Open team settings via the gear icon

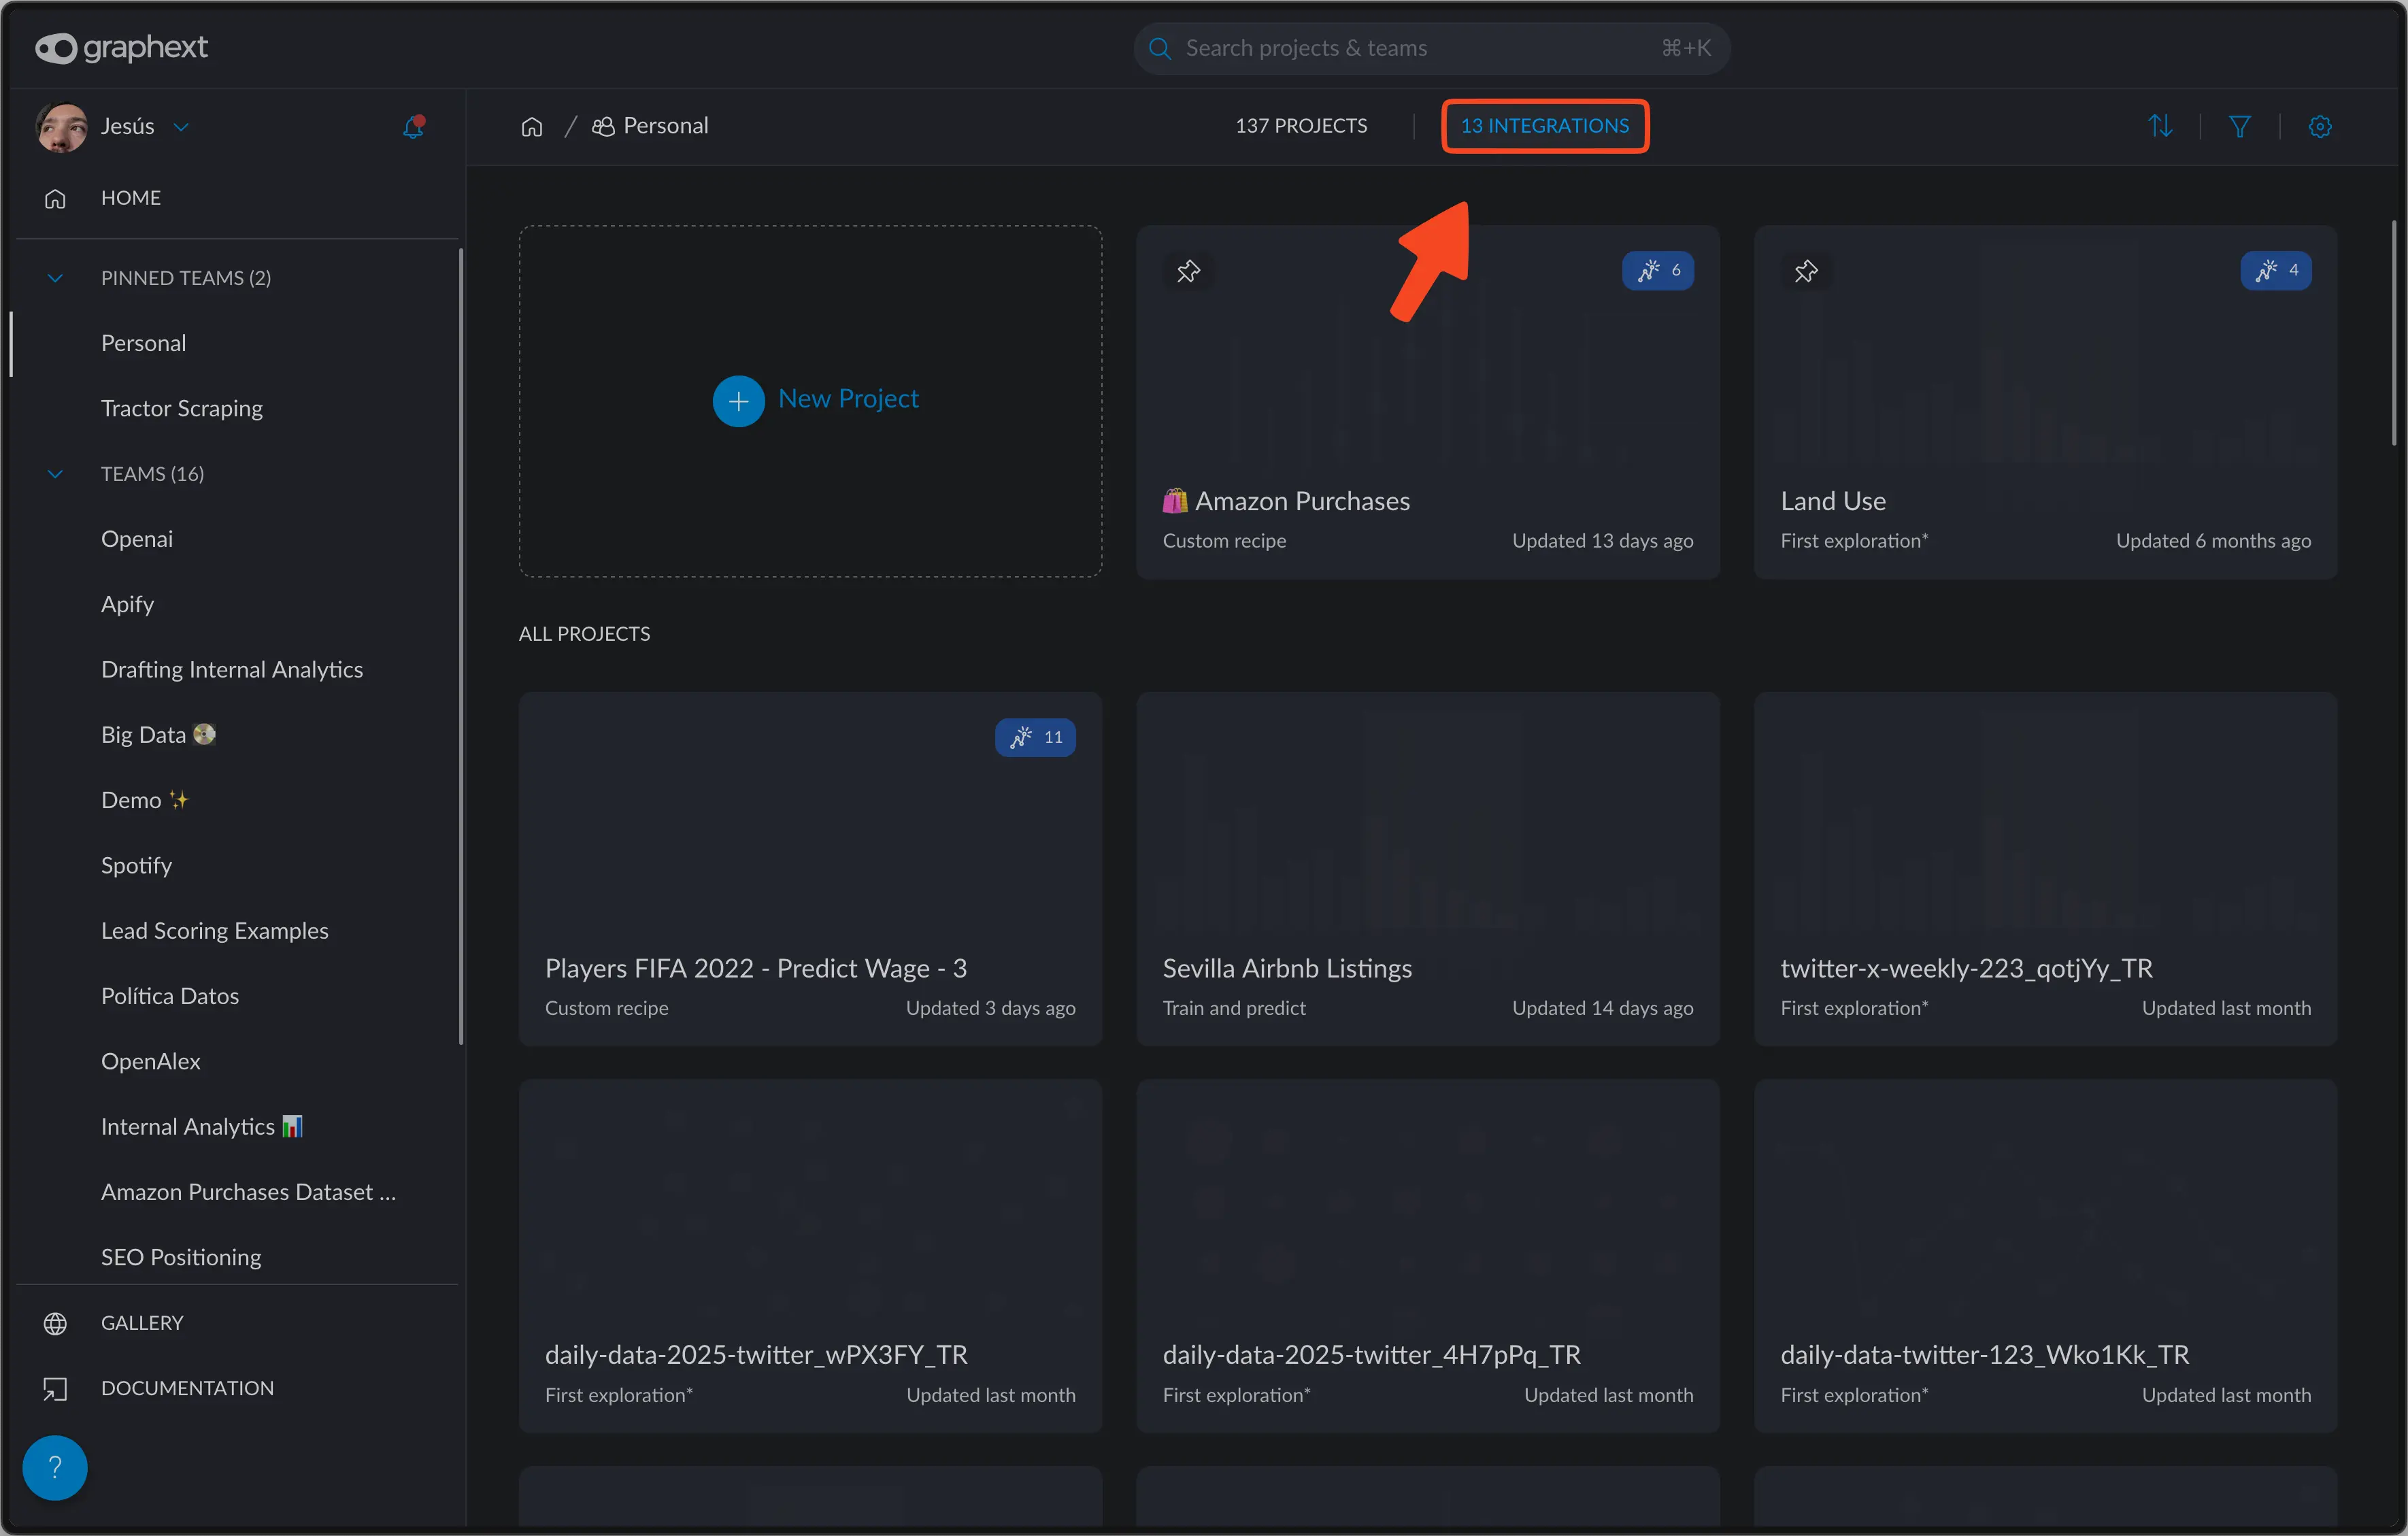click(2320, 126)
